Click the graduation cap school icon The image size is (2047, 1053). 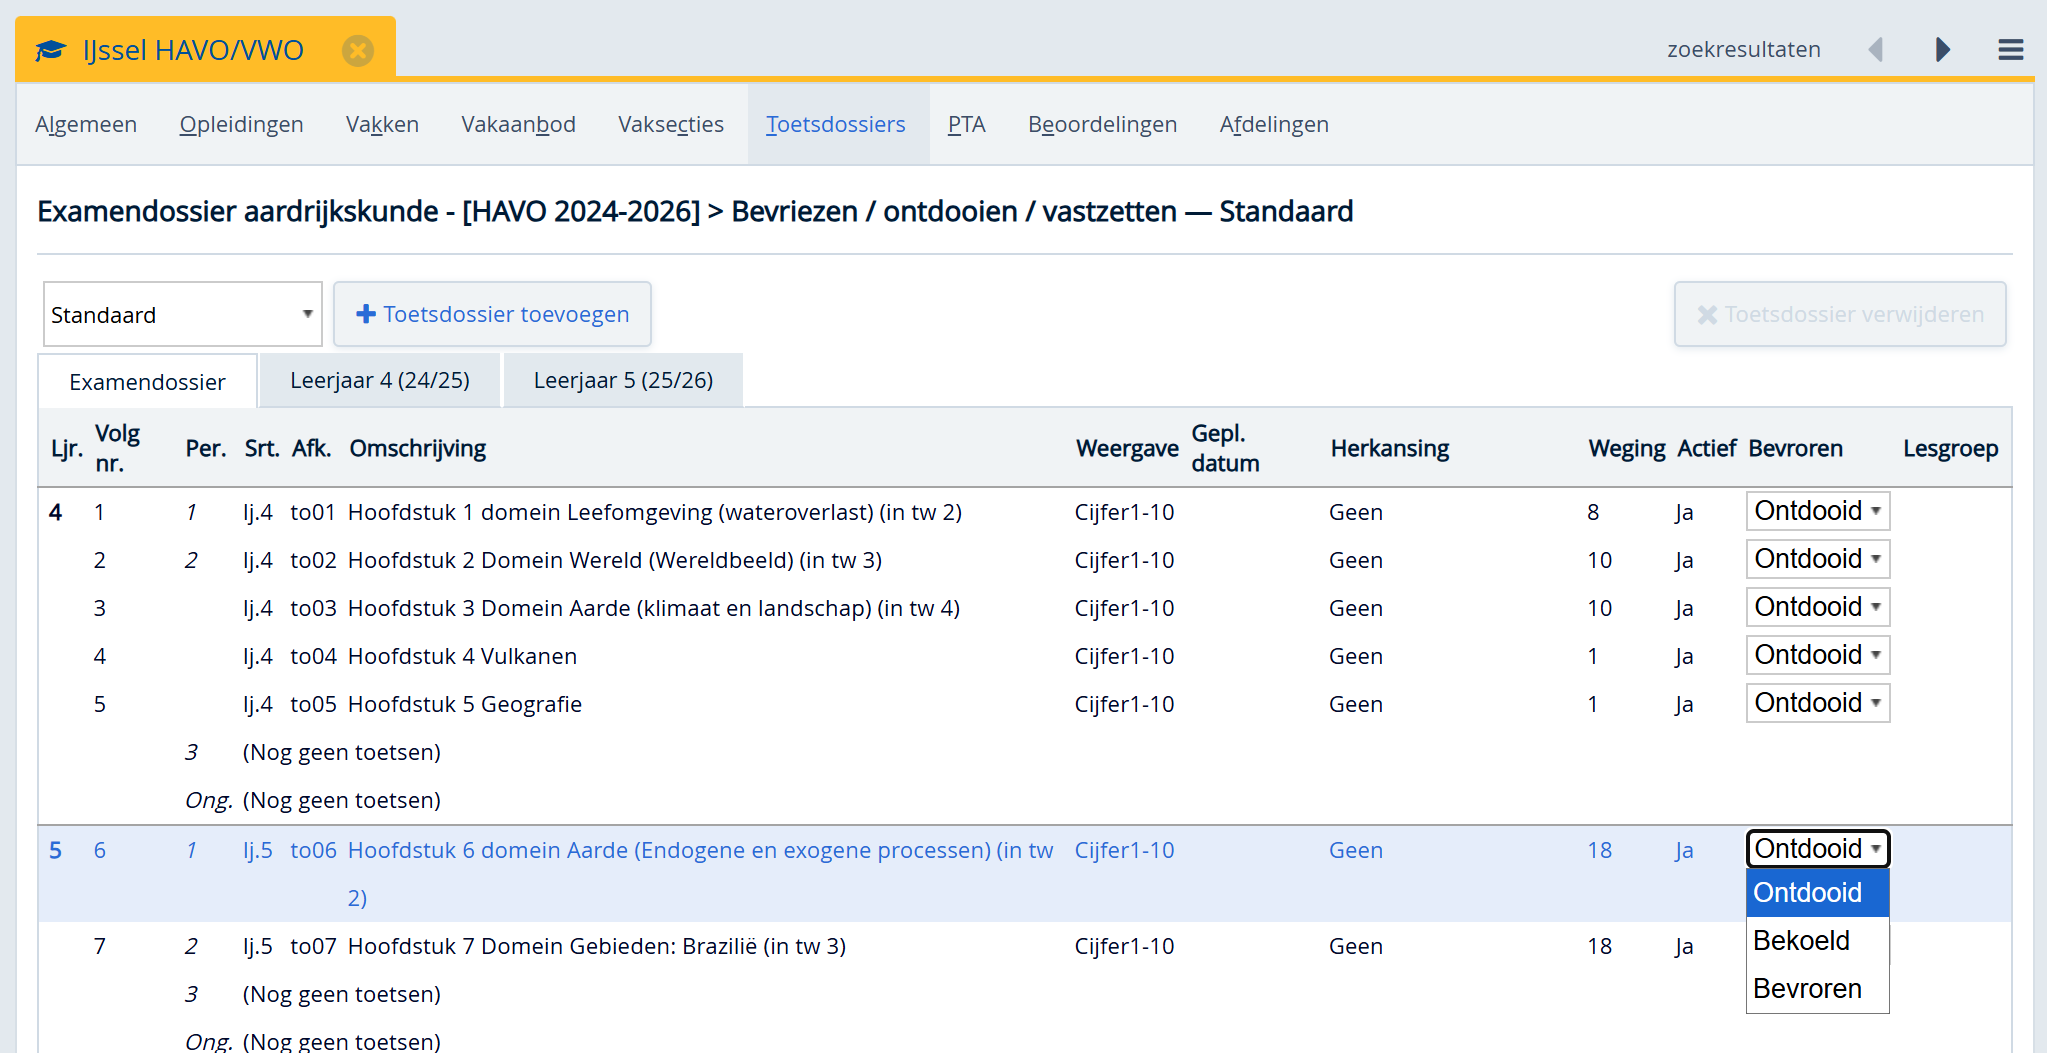(x=51, y=50)
